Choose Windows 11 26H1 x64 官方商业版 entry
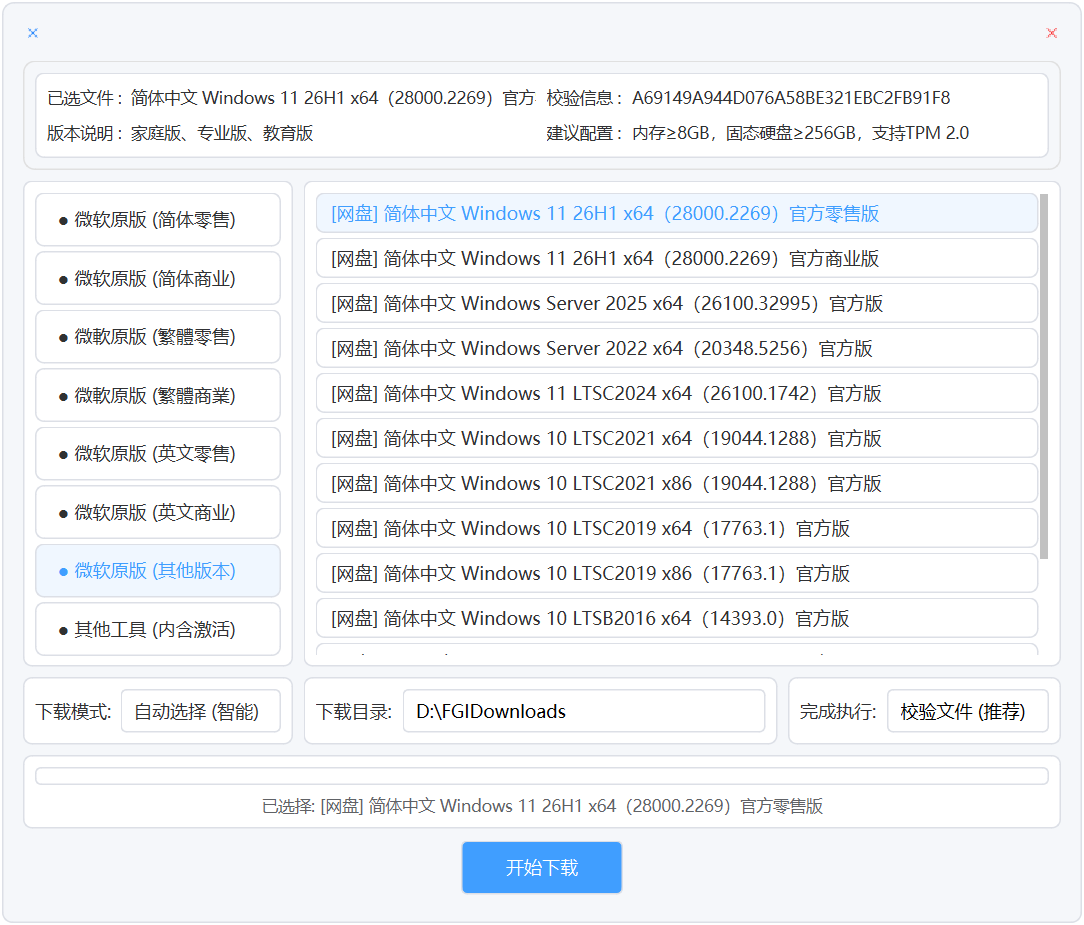The width and height of the screenshot is (1084, 925). click(x=677, y=259)
